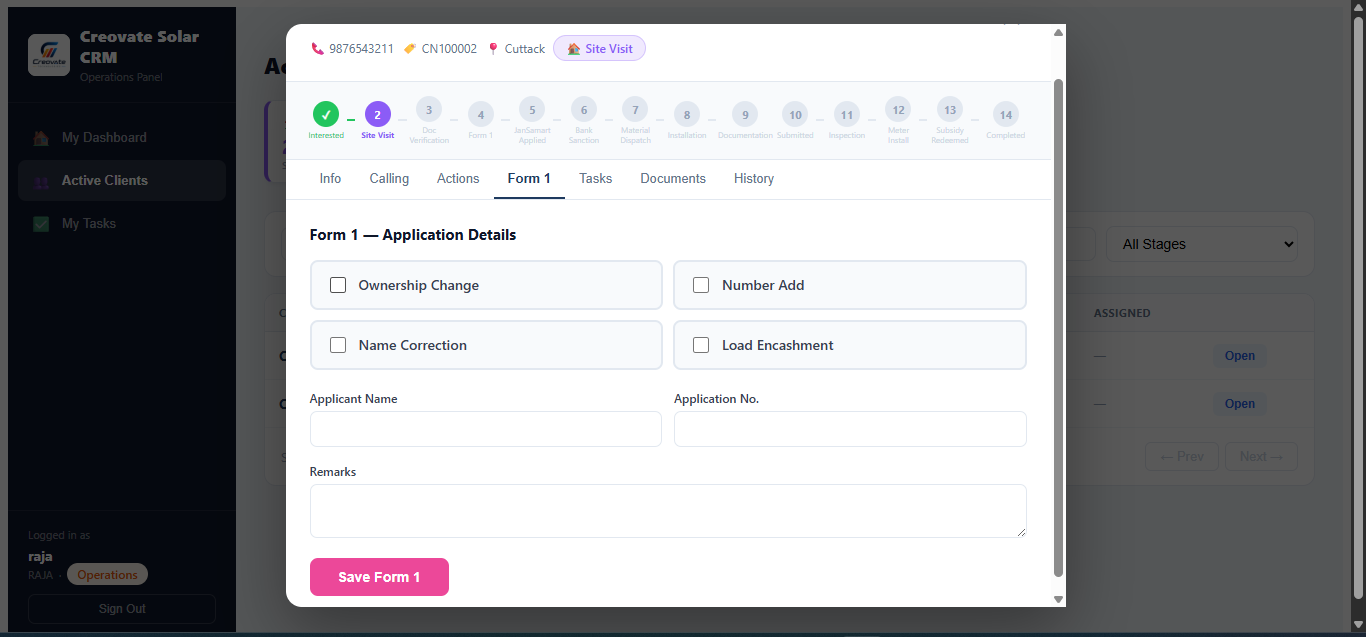This screenshot has width=1366, height=637.
Task: Click the ASSIGNED column header
Action: (x=1122, y=313)
